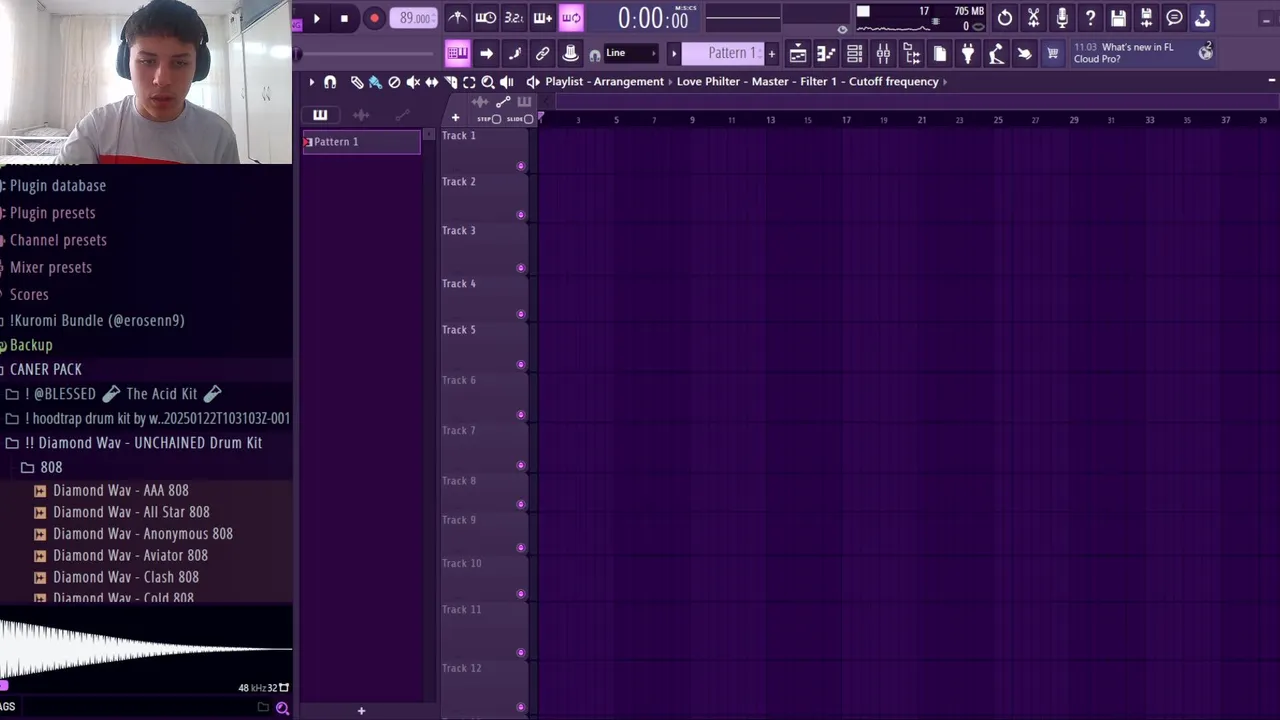This screenshot has height=720, width=1280.
Task: Open the Mixer view icon
Action: point(883,54)
